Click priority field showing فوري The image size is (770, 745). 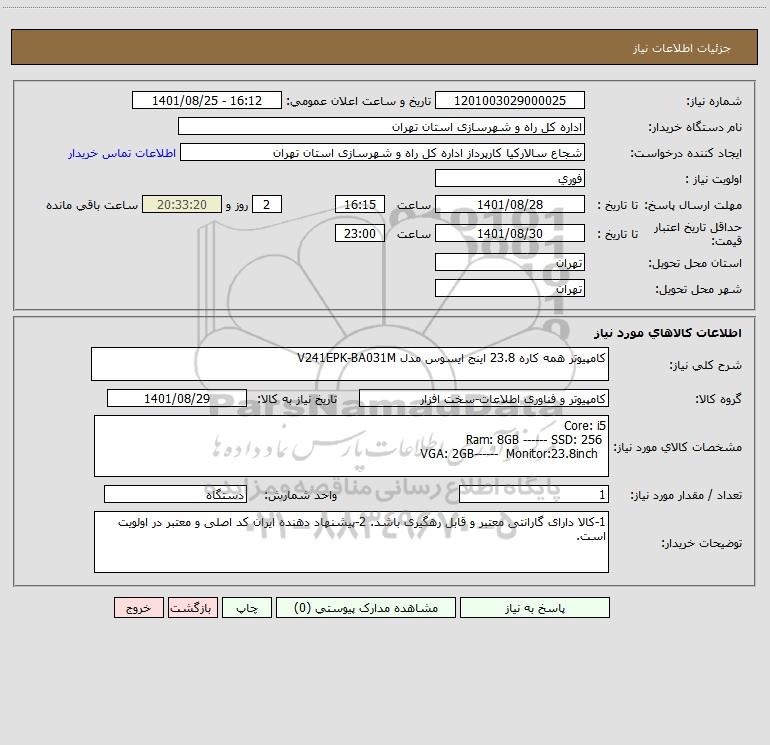[510, 178]
